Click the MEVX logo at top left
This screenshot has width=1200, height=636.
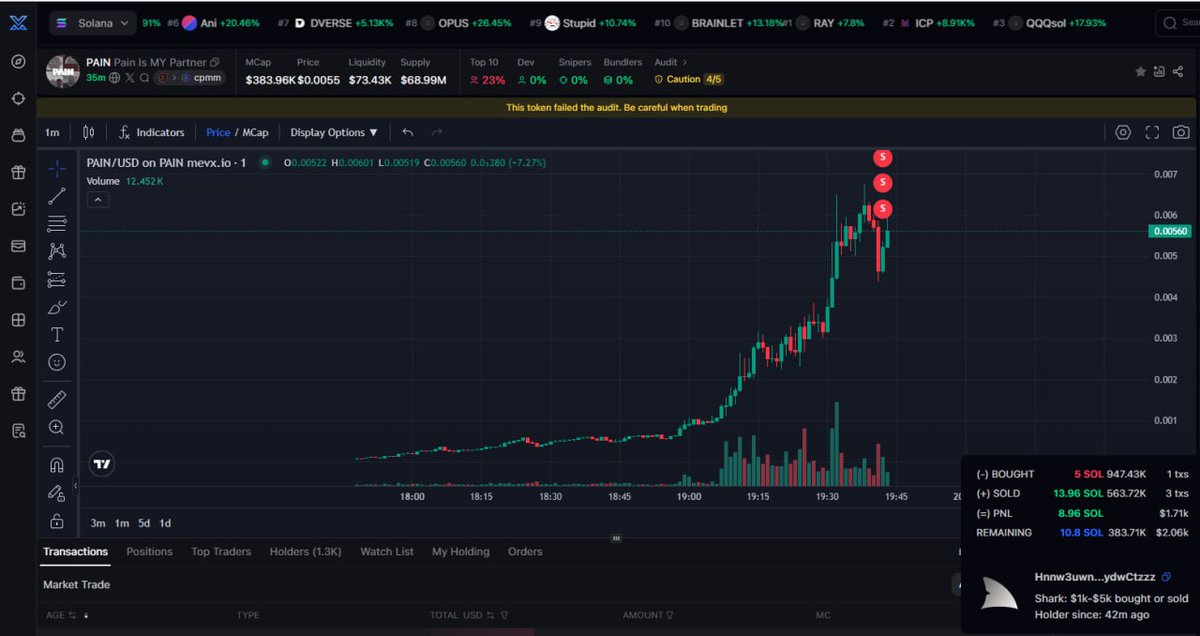coord(18,21)
